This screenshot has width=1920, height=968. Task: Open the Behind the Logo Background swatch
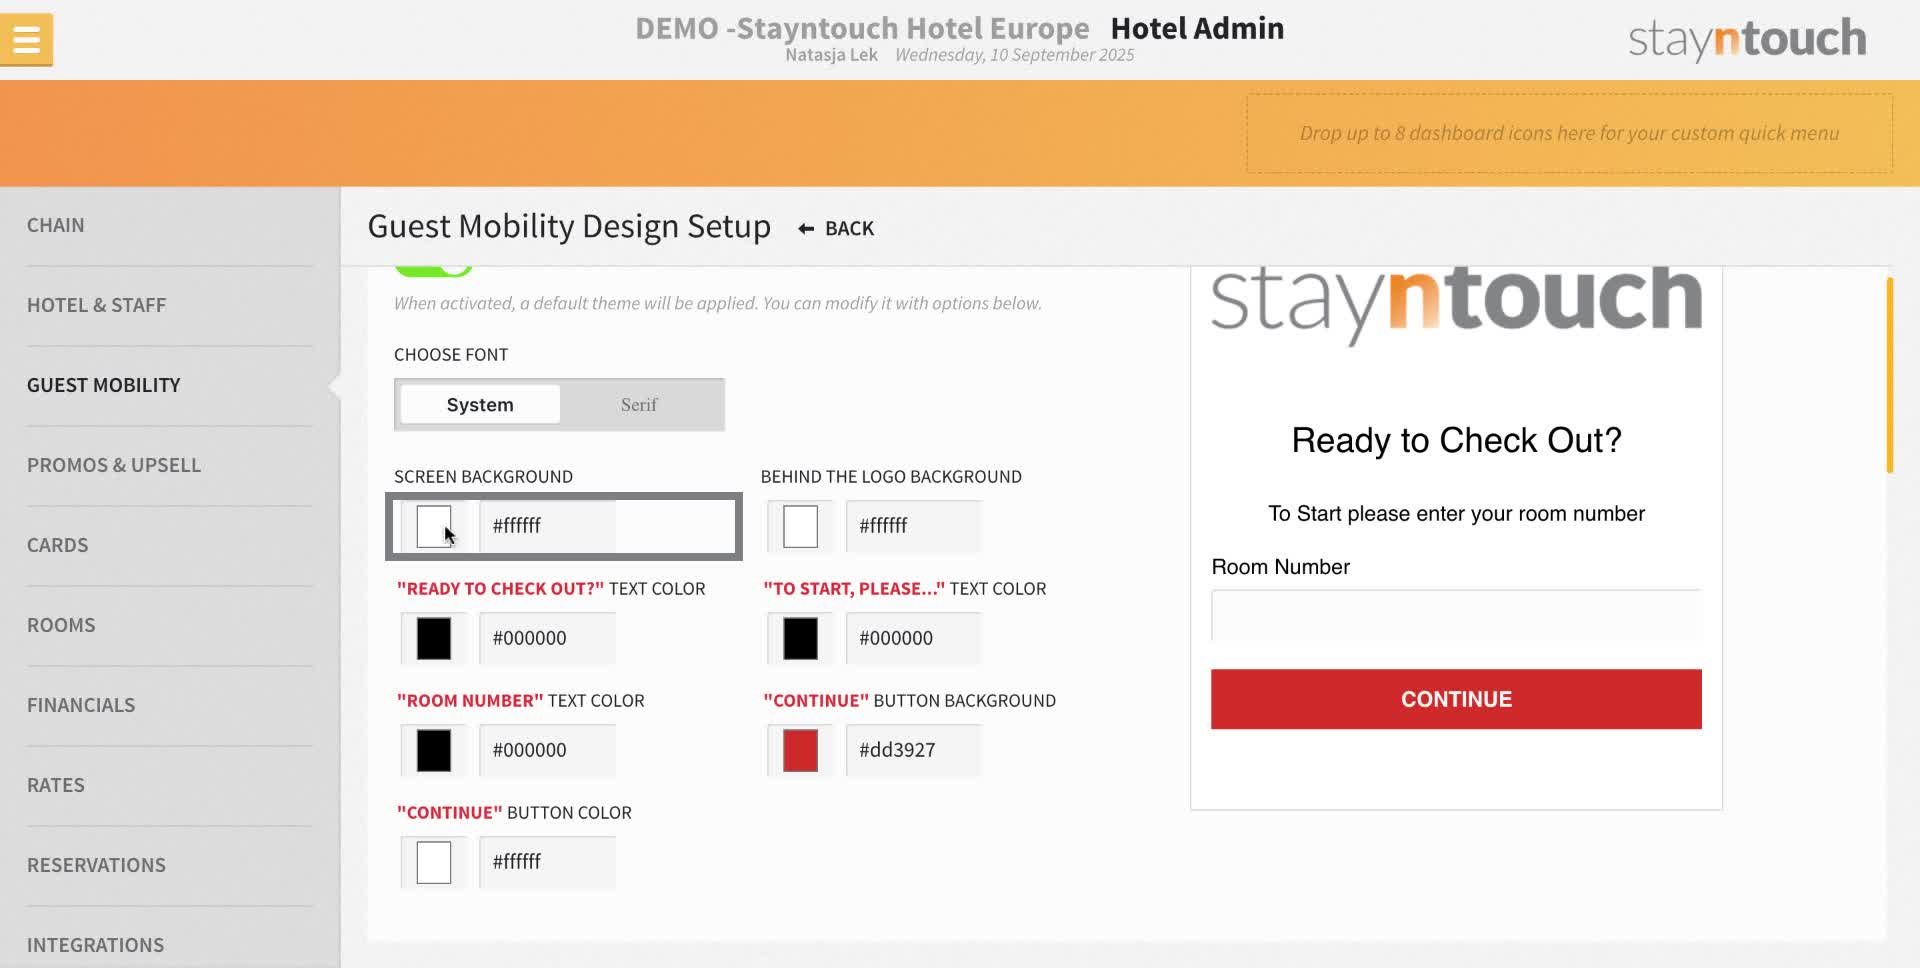pyautogui.click(x=800, y=526)
